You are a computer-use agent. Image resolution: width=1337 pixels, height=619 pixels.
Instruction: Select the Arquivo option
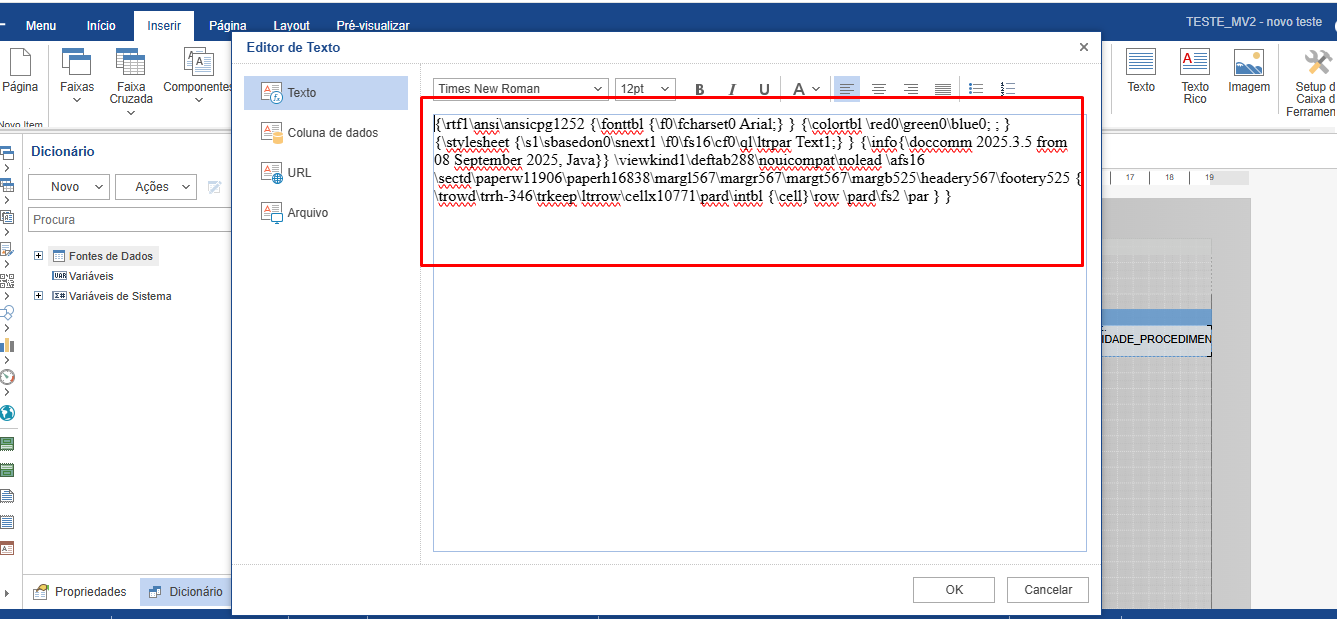307,213
